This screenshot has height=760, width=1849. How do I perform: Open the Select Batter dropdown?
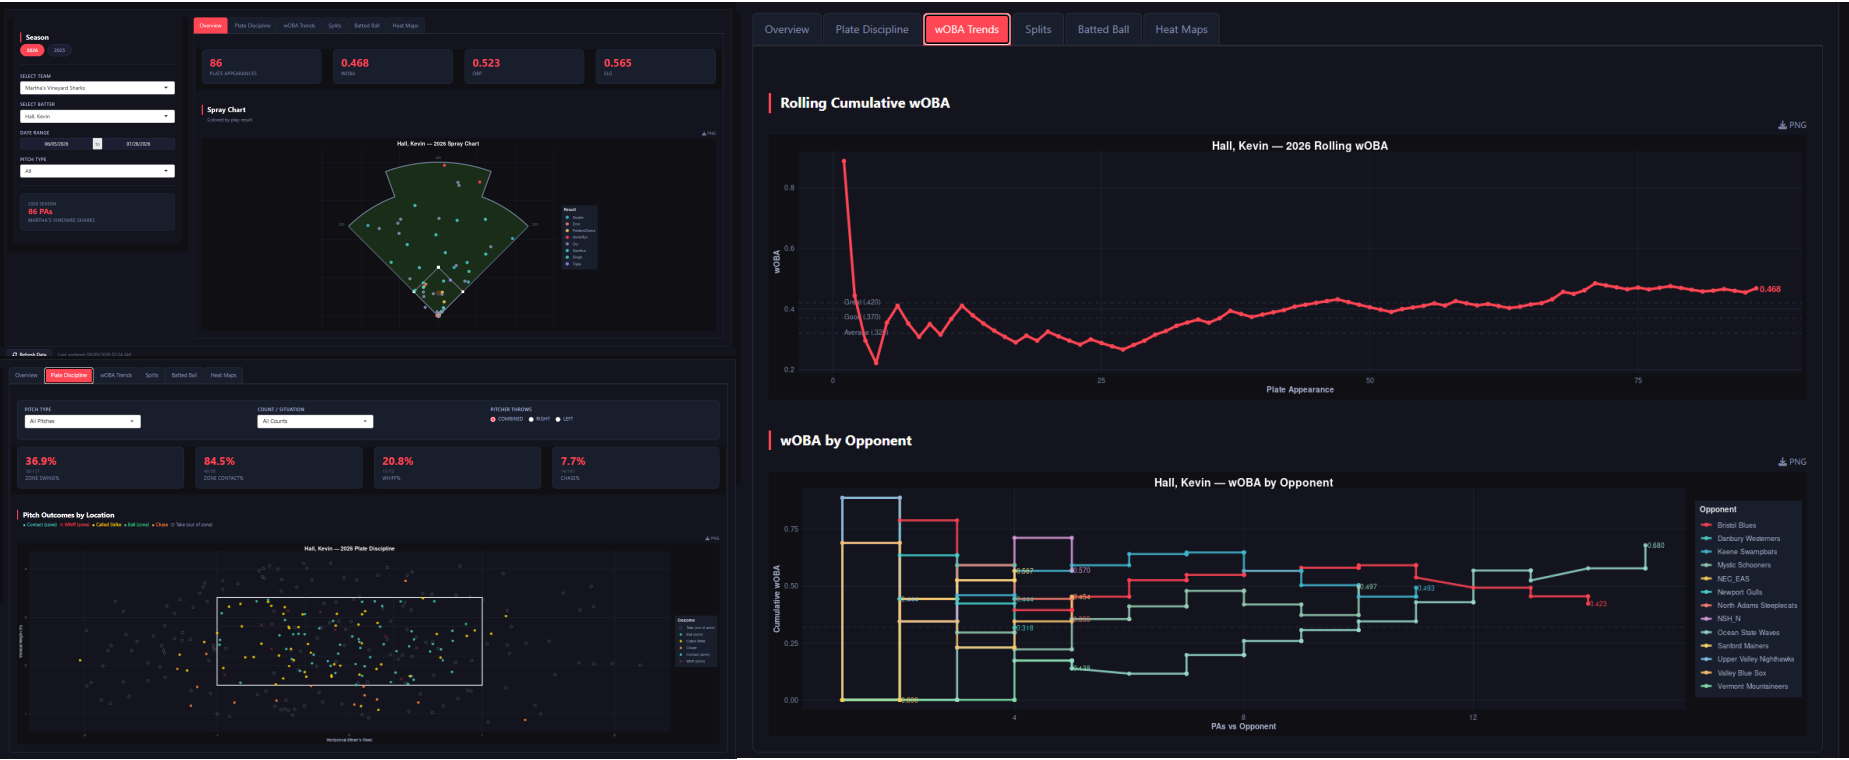97,116
